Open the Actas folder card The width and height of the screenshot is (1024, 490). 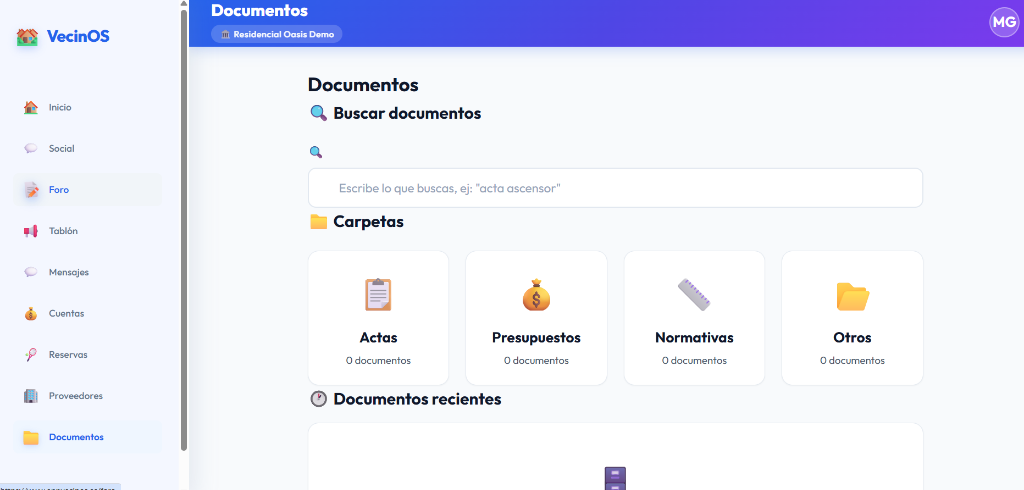[x=378, y=318]
